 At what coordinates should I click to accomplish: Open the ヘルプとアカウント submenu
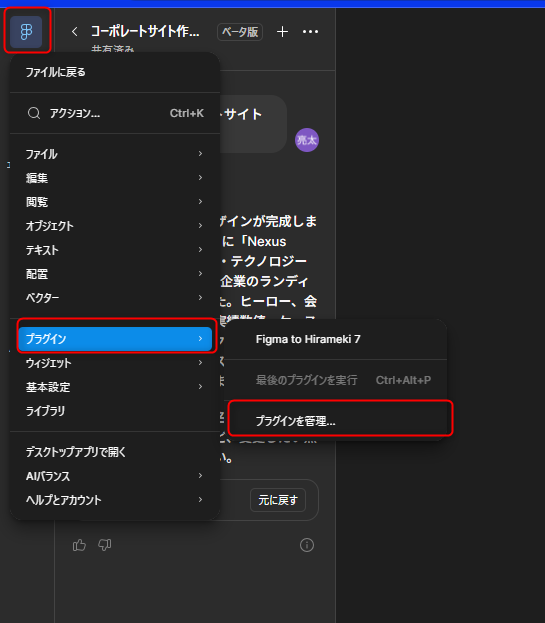point(115,500)
